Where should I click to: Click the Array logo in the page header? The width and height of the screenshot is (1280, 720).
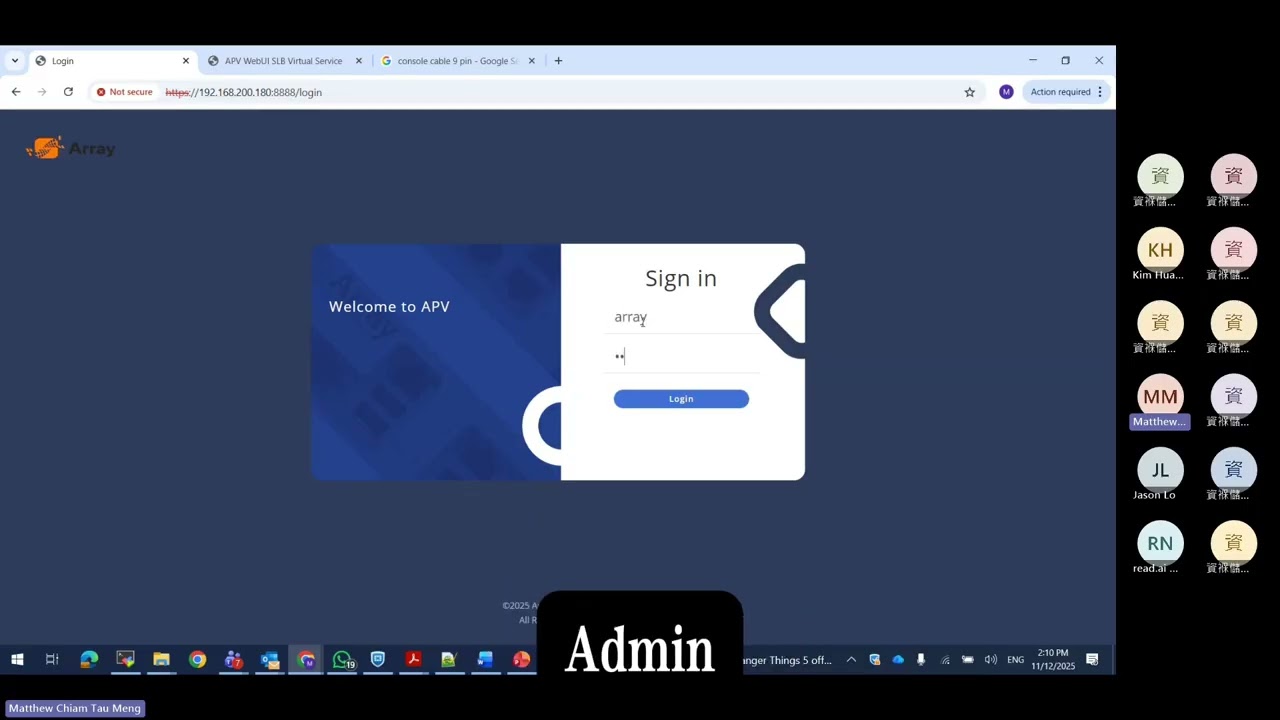[71, 148]
